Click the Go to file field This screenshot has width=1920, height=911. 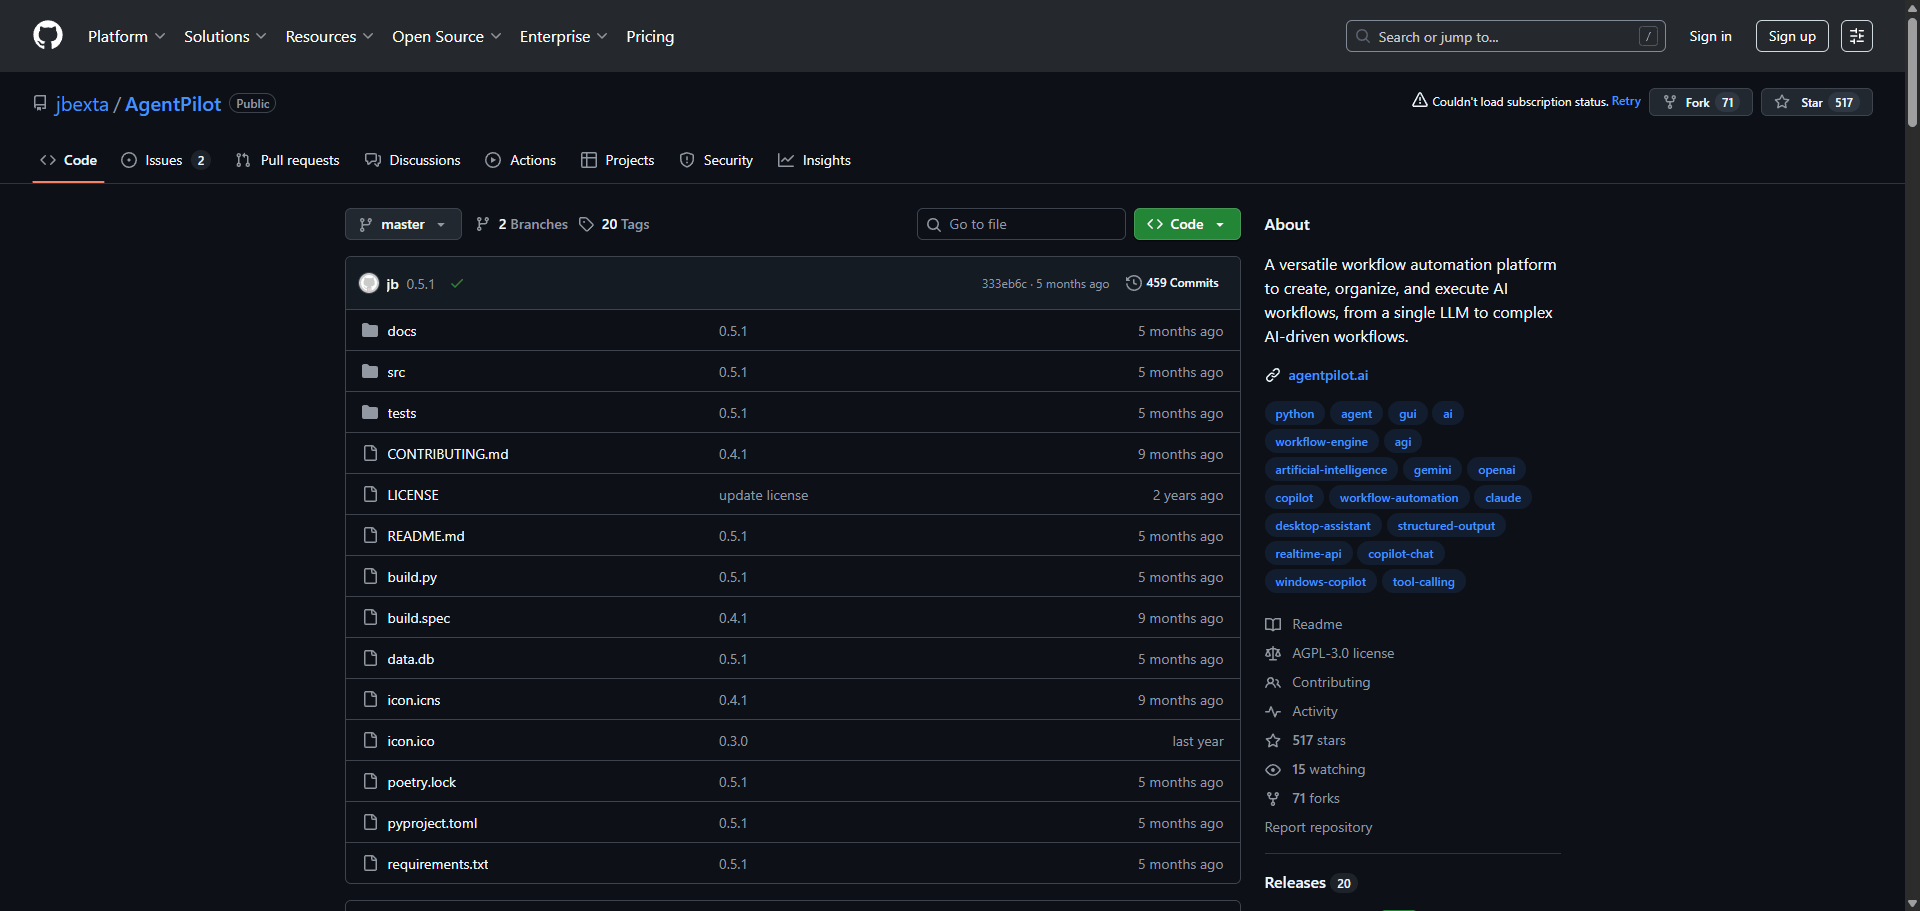tap(1021, 224)
